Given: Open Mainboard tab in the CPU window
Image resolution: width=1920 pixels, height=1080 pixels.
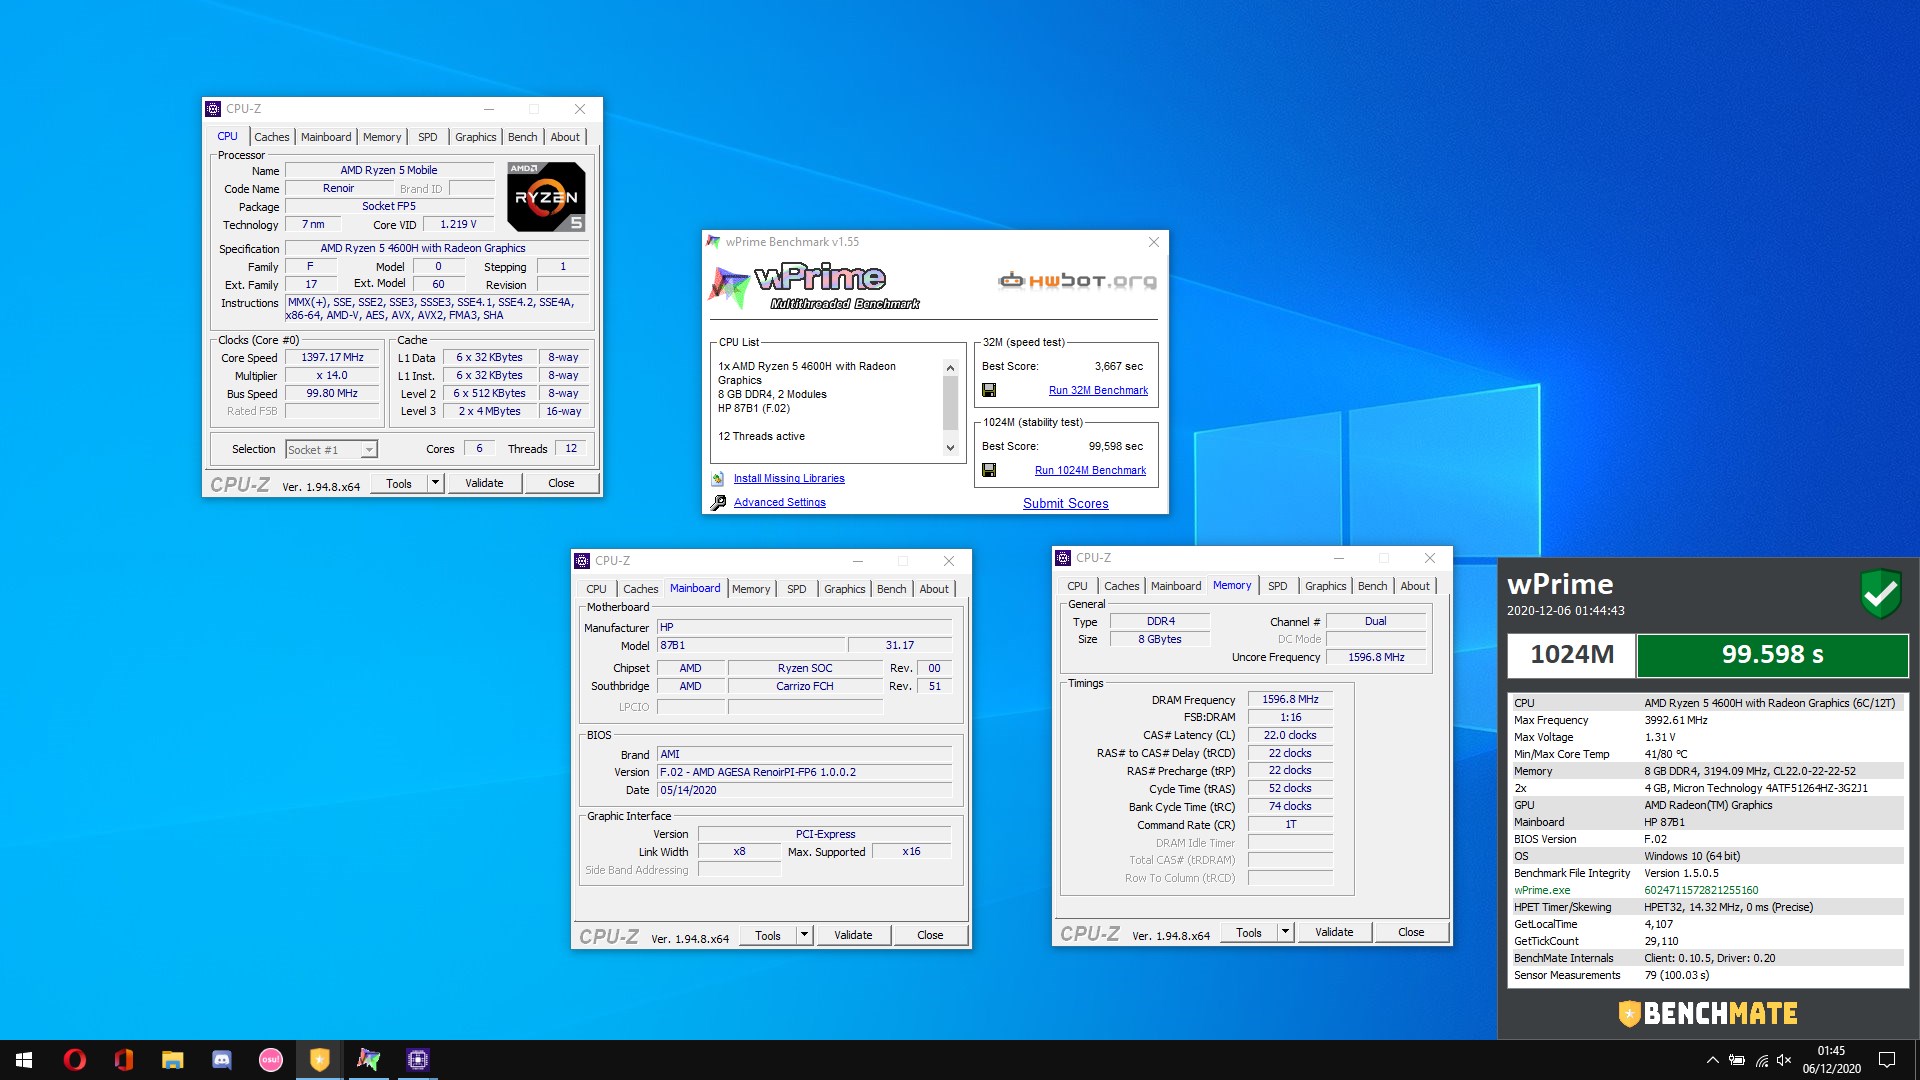Looking at the screenshot, I should pyautogui.click(x=326, y=137).
